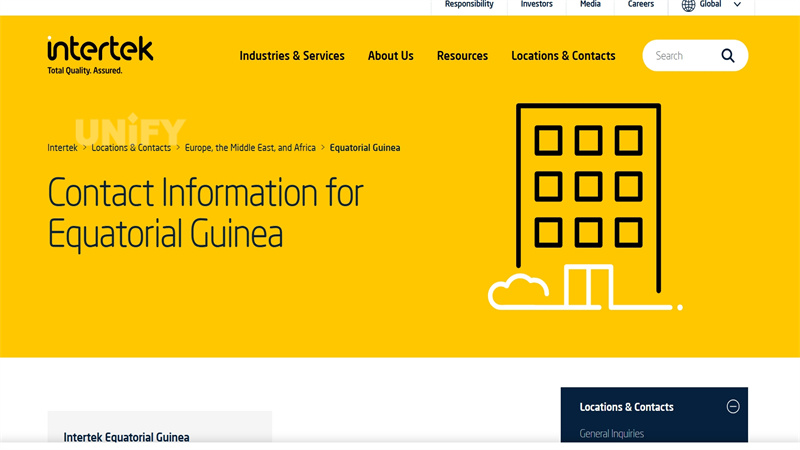Click Locations & Contacts breadcrumb link
Screen dimensions: 800x450
tap(131, 147)
